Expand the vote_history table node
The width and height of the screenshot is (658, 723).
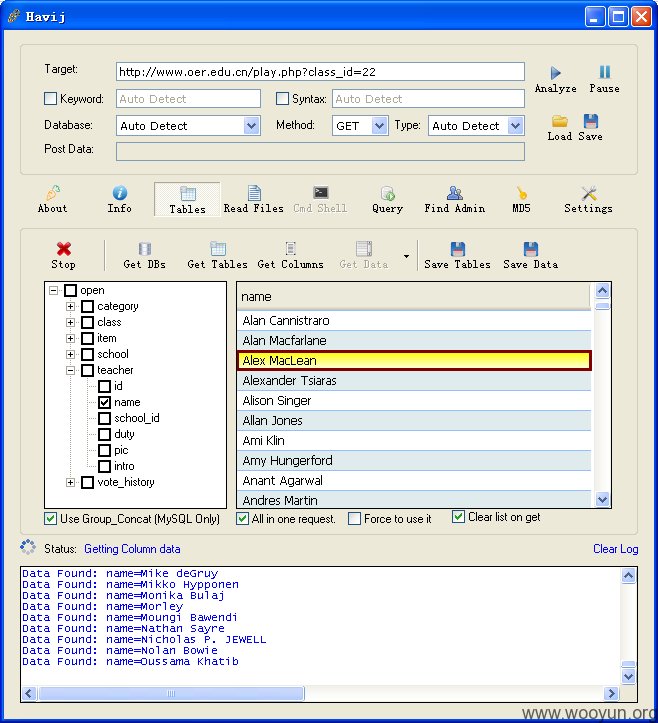71,482
